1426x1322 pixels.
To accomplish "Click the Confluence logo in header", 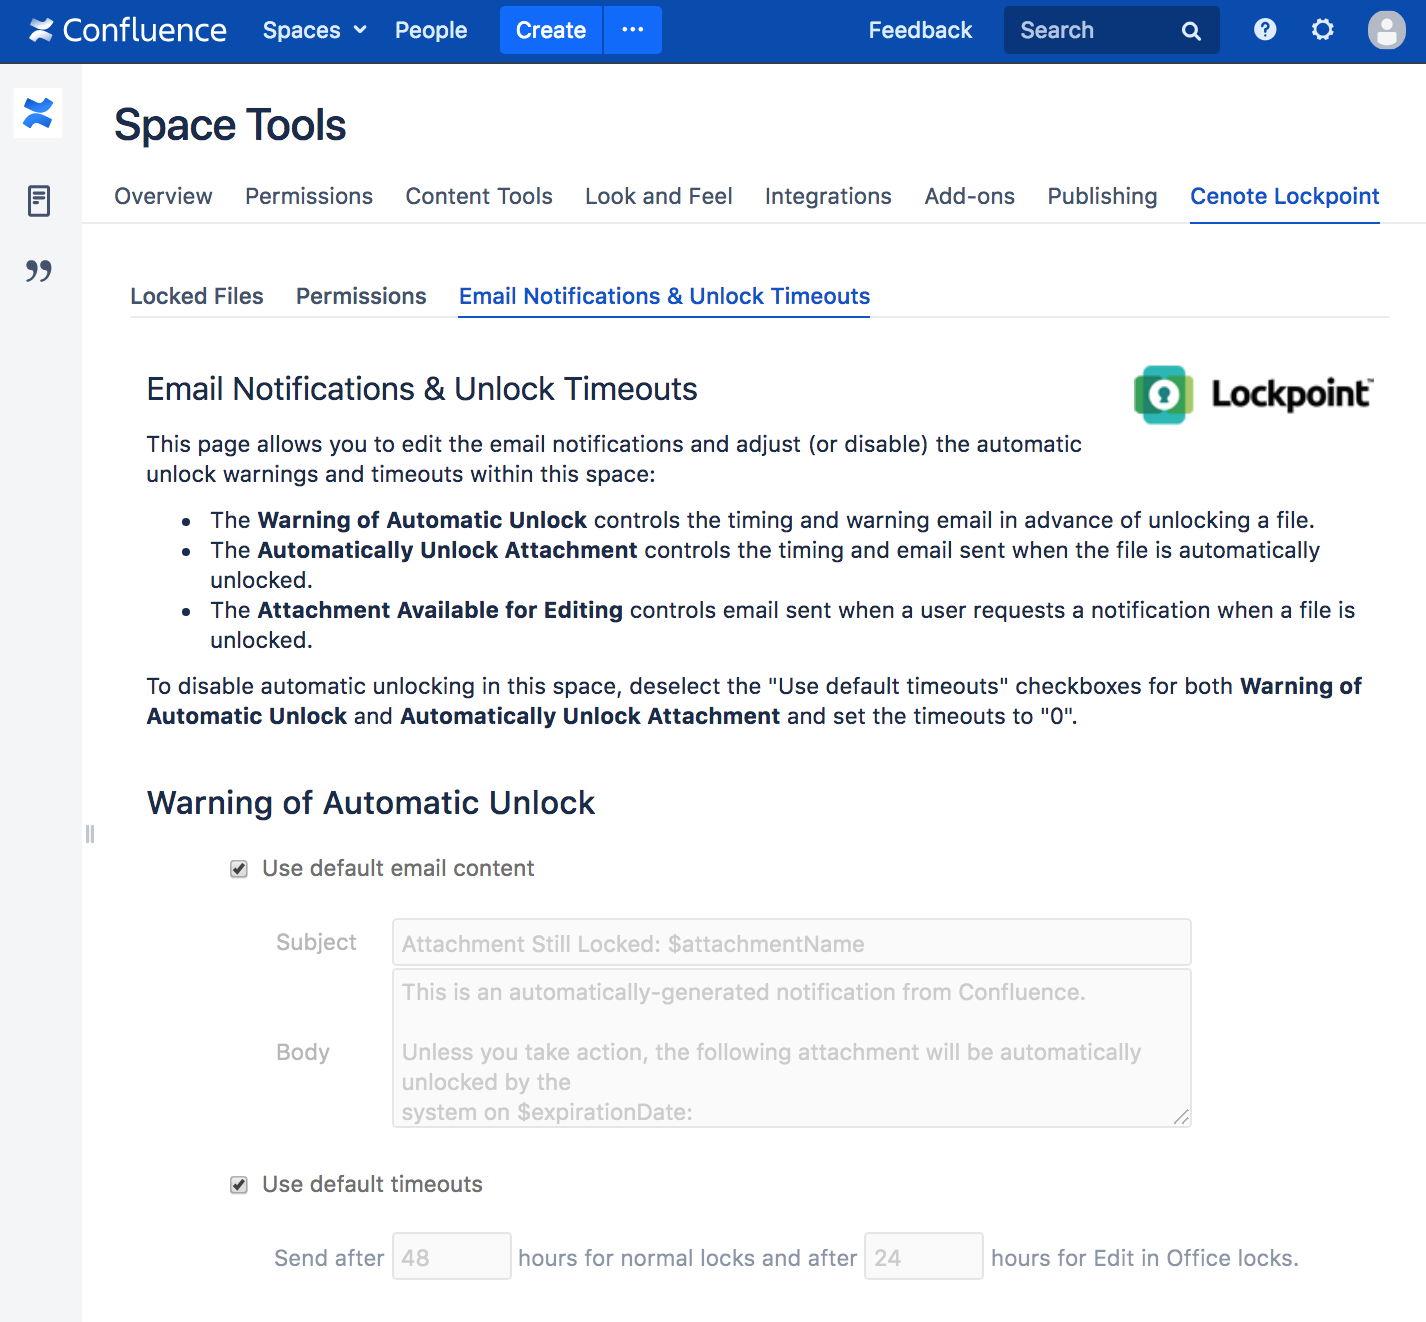I will [x=128, y=30].
